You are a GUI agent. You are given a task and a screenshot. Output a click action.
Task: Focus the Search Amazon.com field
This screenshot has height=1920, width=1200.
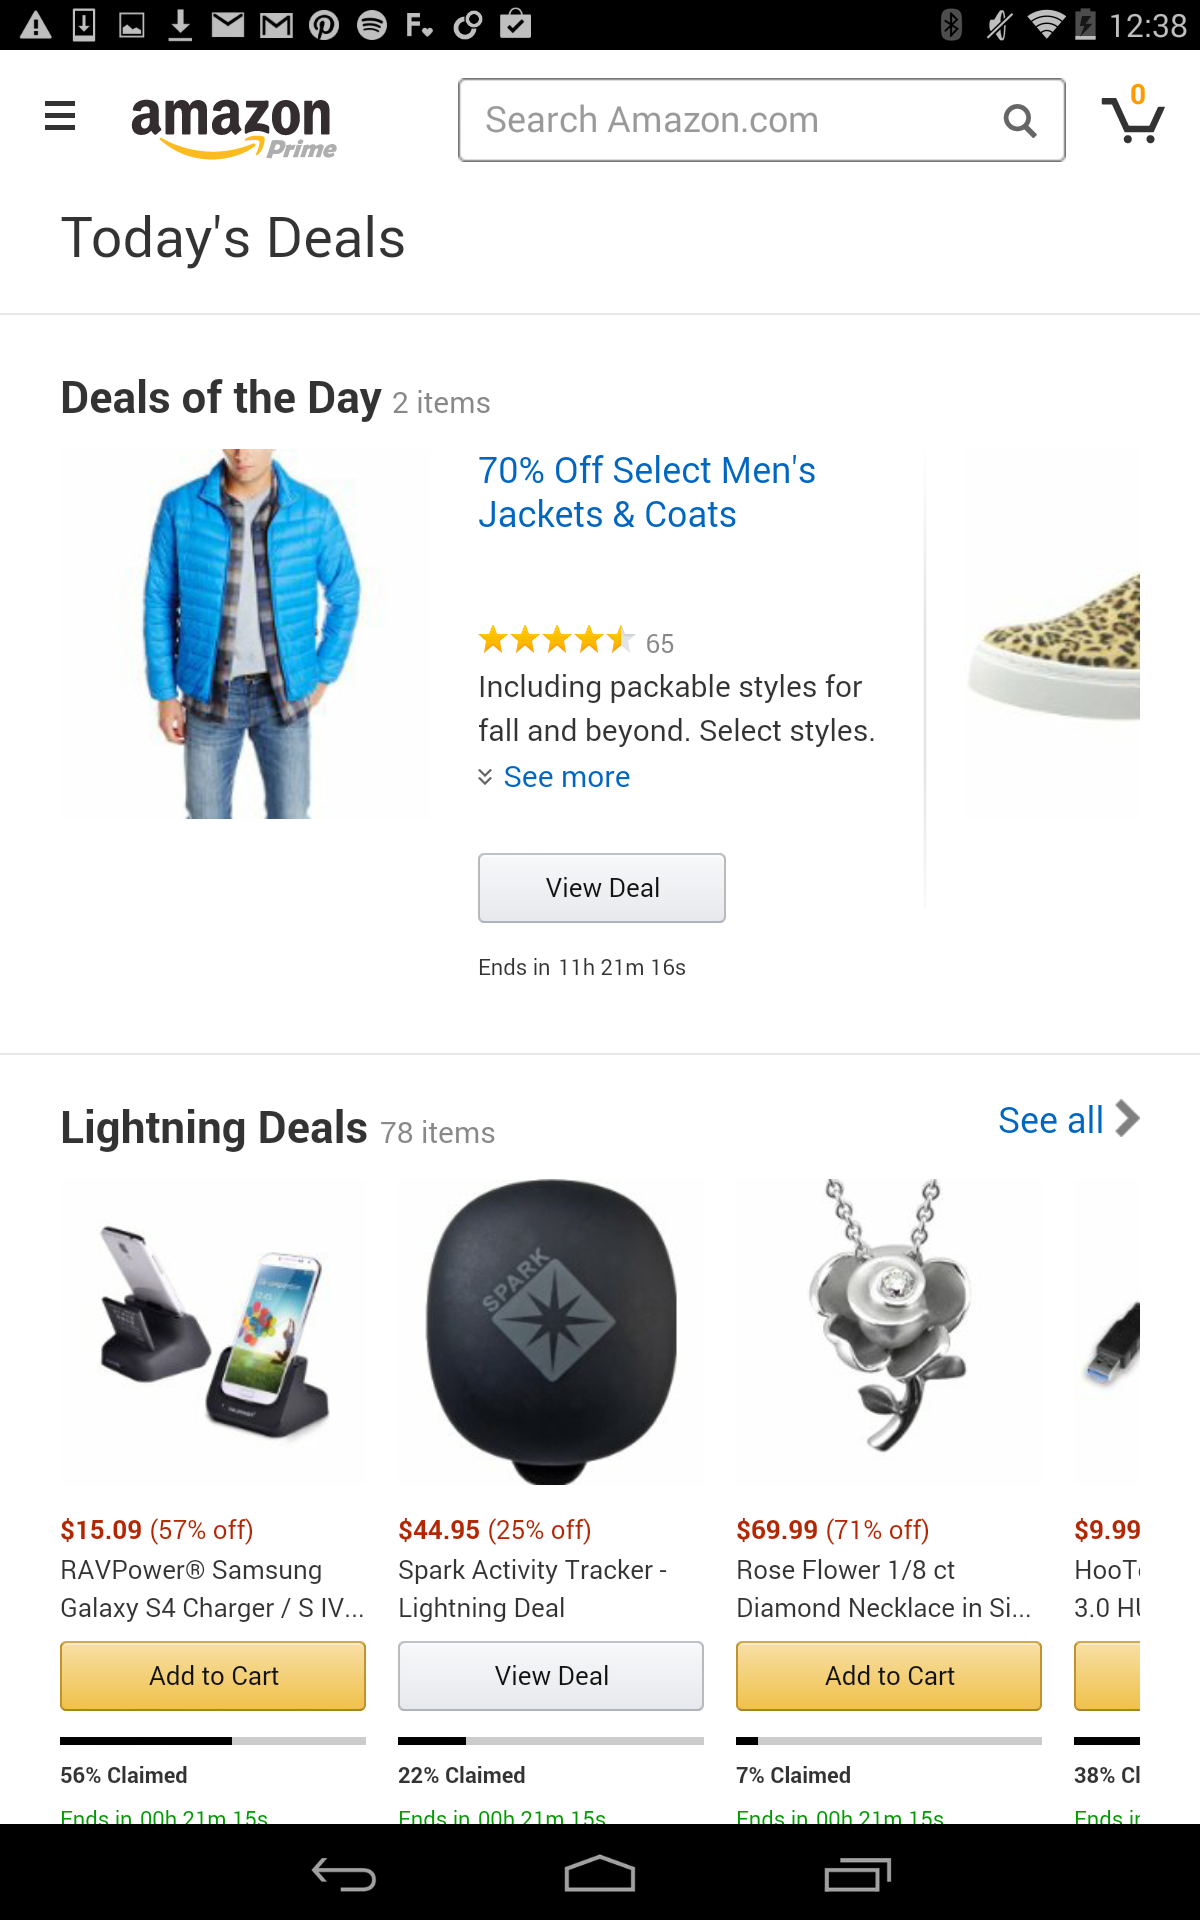coord(730,121)
